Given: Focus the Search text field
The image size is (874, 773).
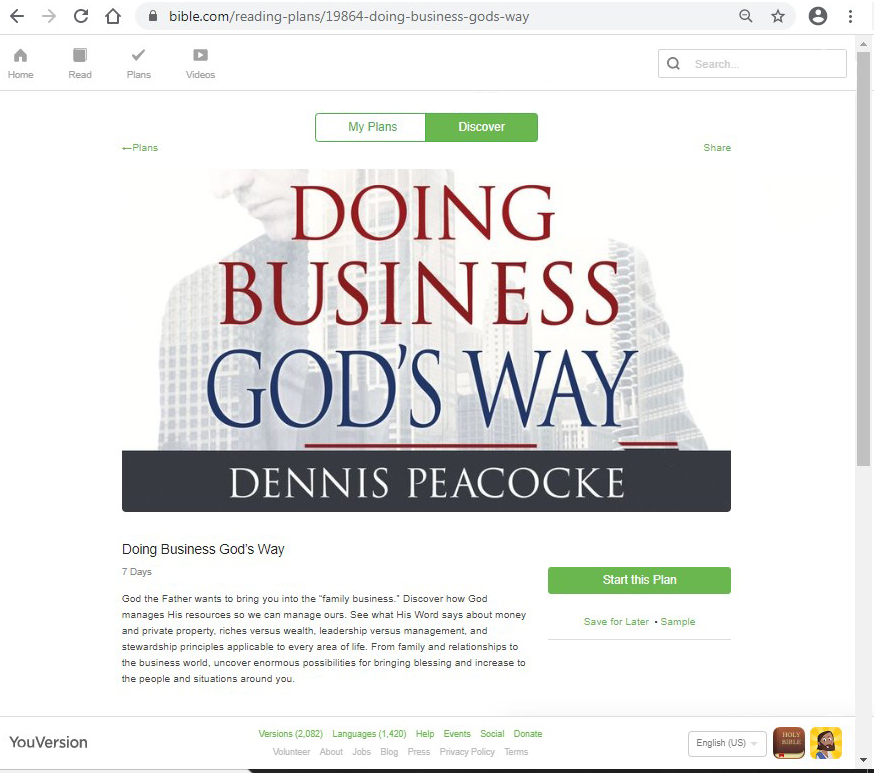Looking at the screenshot, I should click(752, 64).
